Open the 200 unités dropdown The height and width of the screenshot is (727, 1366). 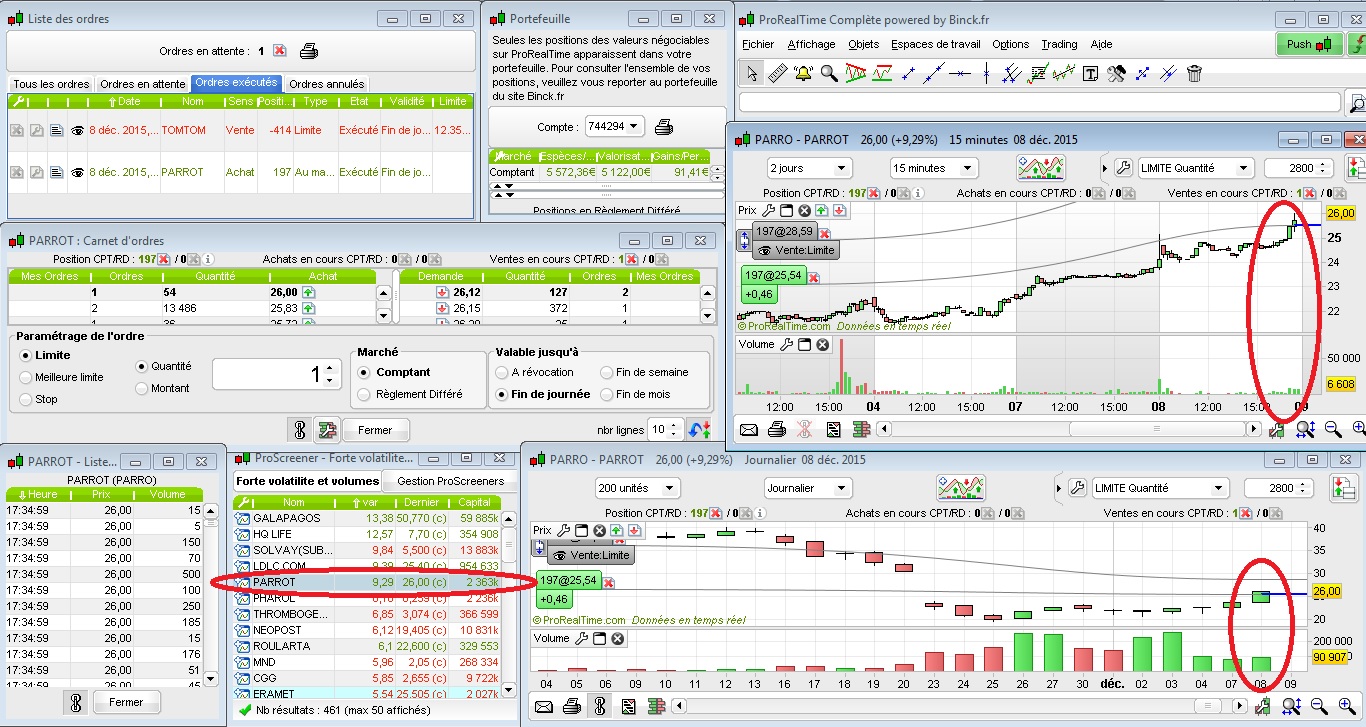coord(637,488)
